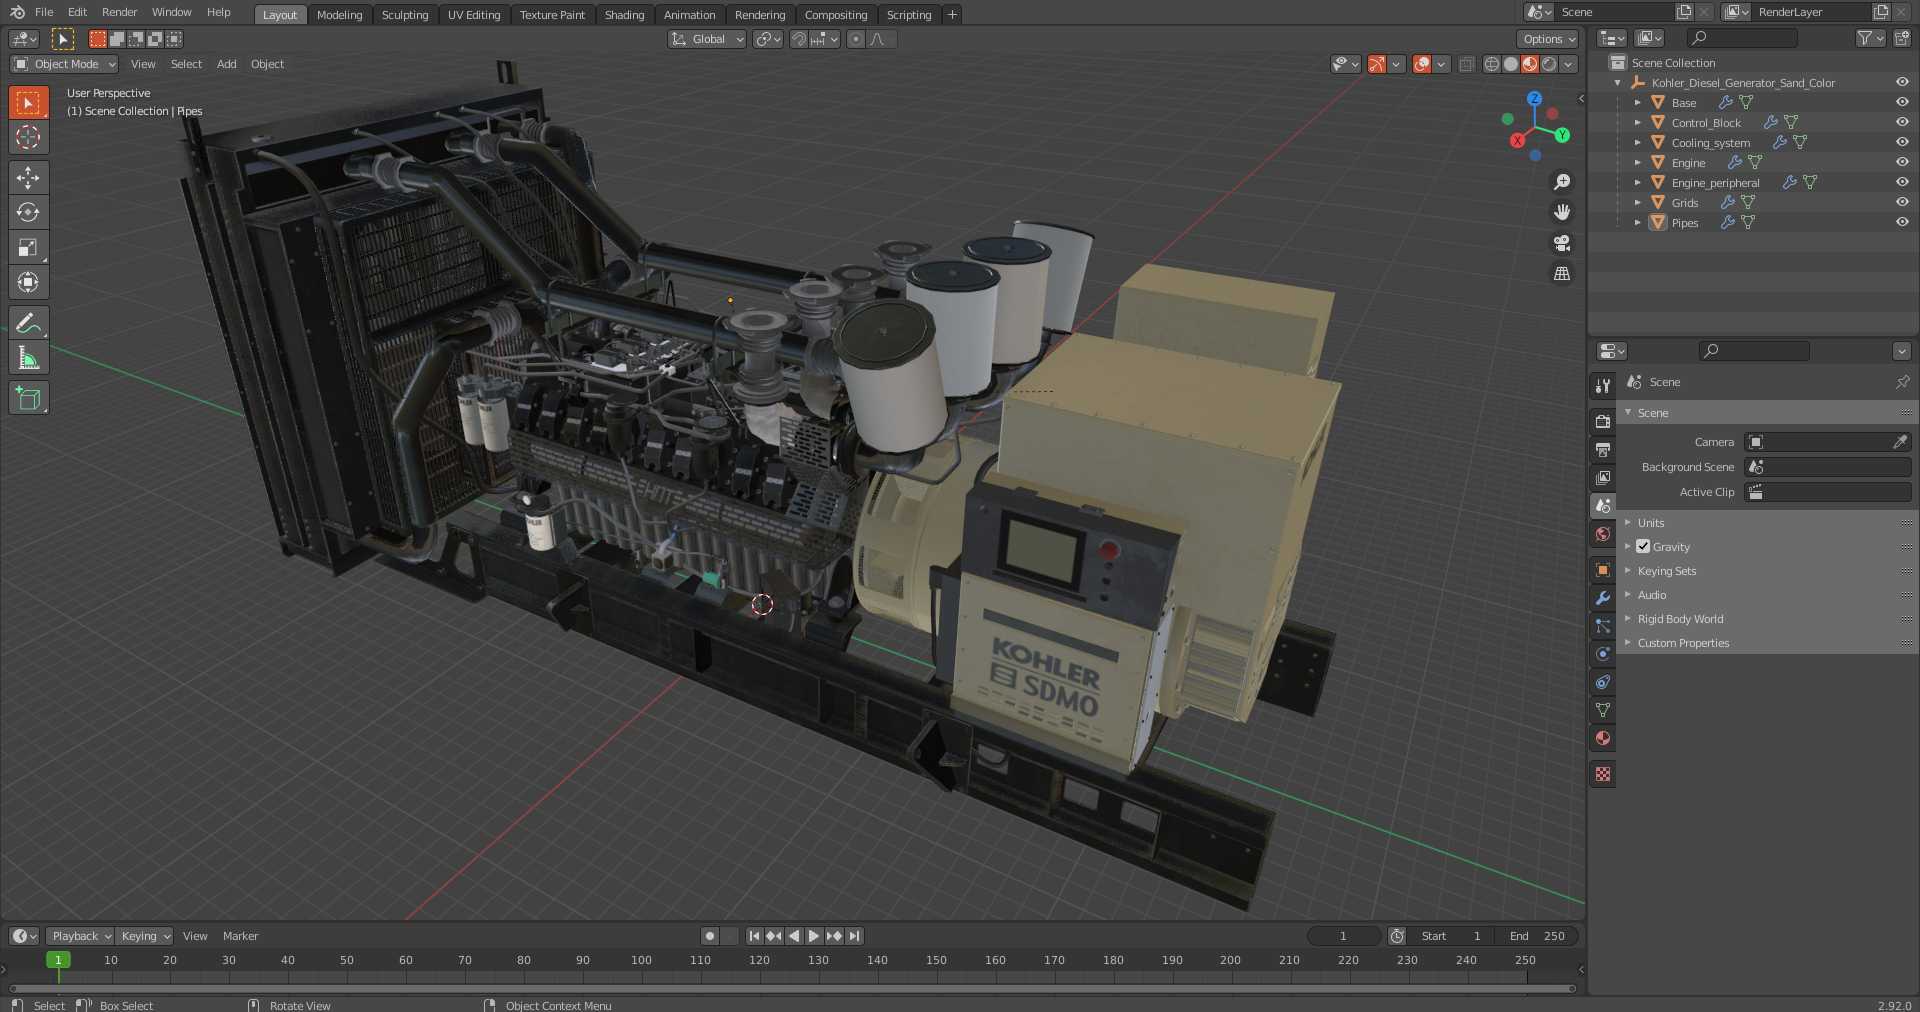The width and height of the screenshot is (1920, 1012).
Task: Hide Kohler_Diesel_Generator_Sand_Color collection
Action: 1902,82
